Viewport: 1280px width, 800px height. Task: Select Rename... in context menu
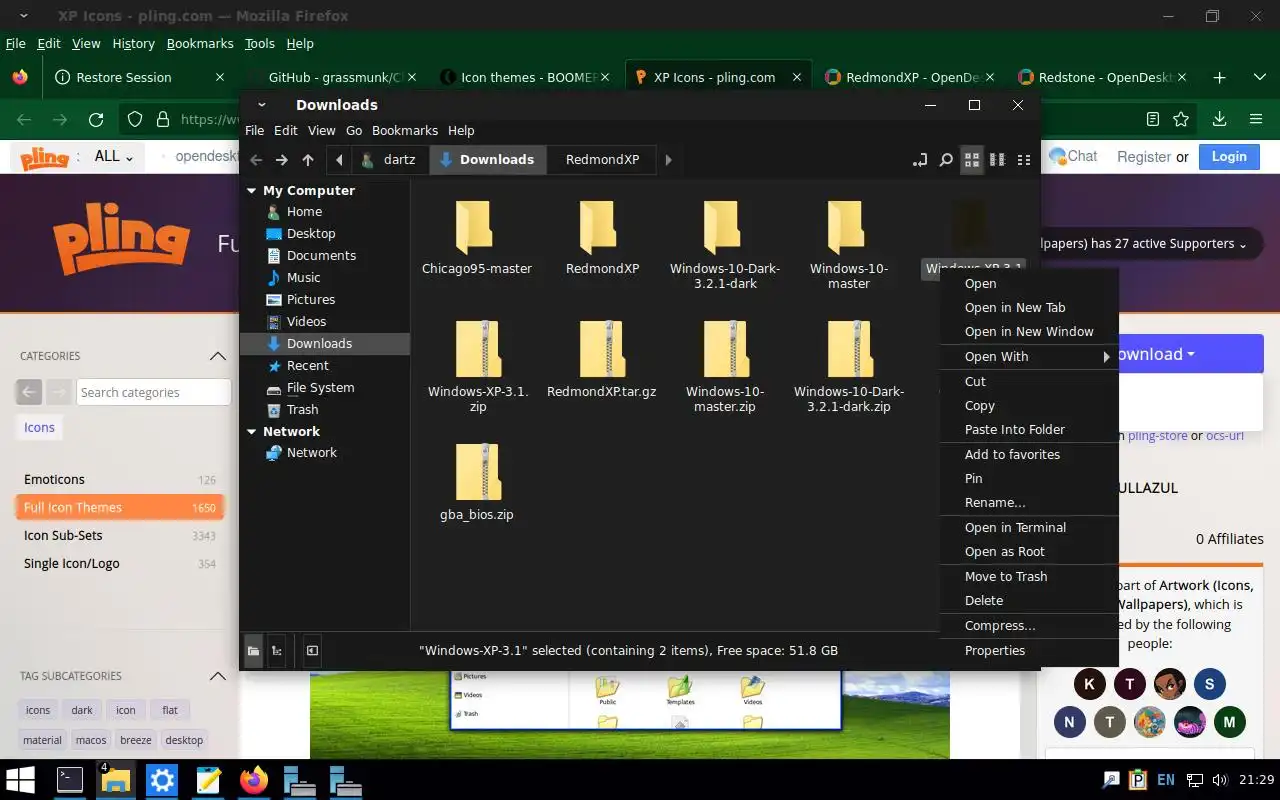[1029, 502]
